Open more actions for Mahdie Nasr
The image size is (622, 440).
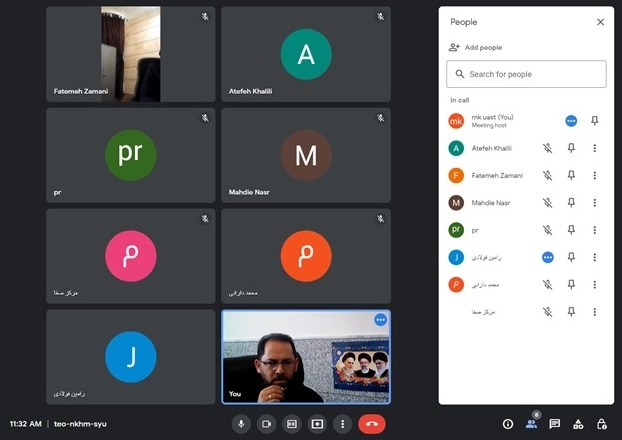[594, 202]
